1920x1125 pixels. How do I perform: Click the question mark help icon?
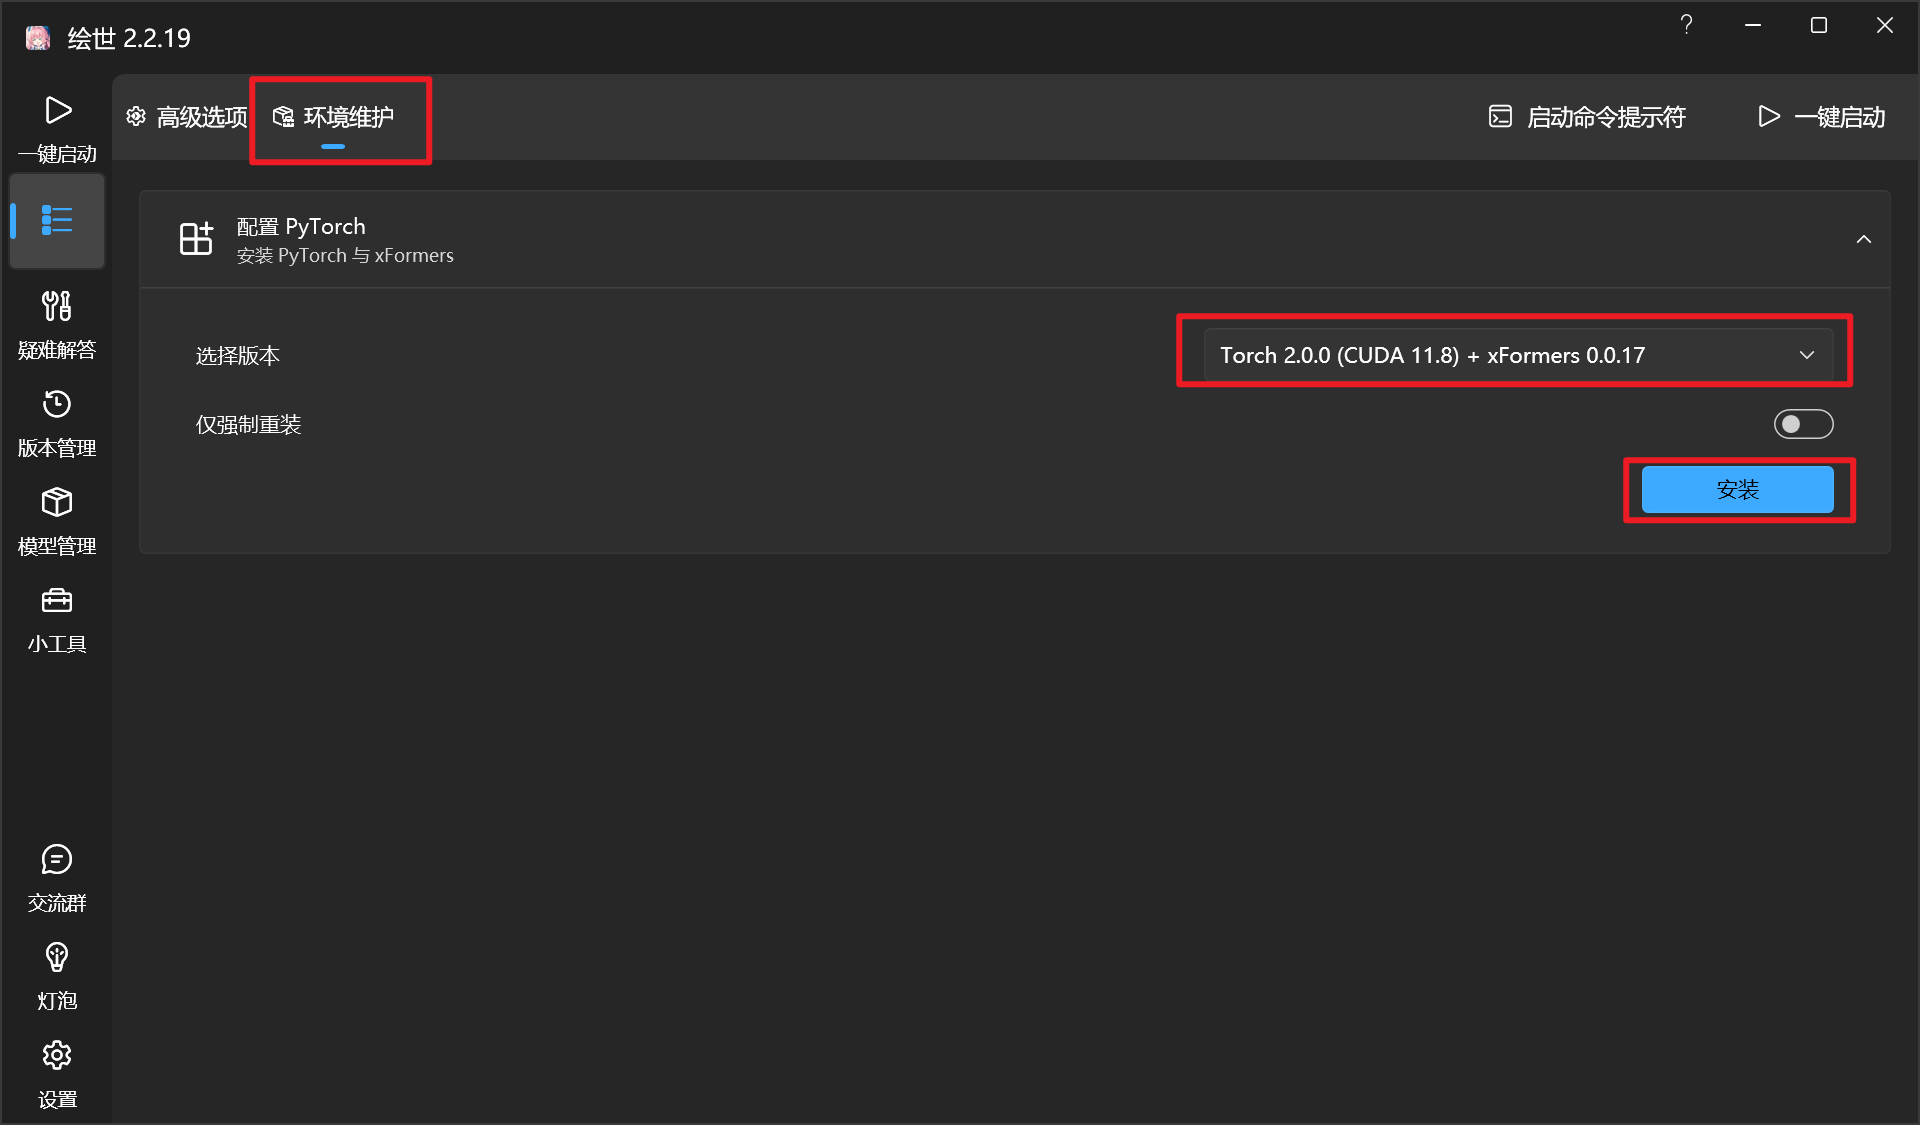(x=1686, y=25)
